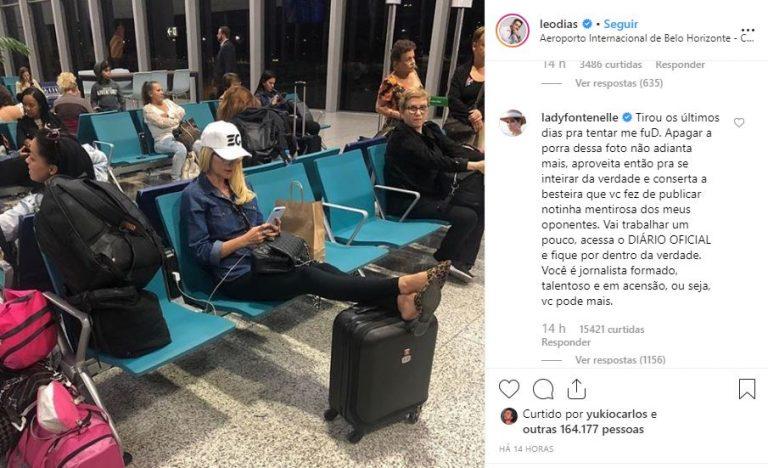Open the three-dots options menu

tap(748, 30)
